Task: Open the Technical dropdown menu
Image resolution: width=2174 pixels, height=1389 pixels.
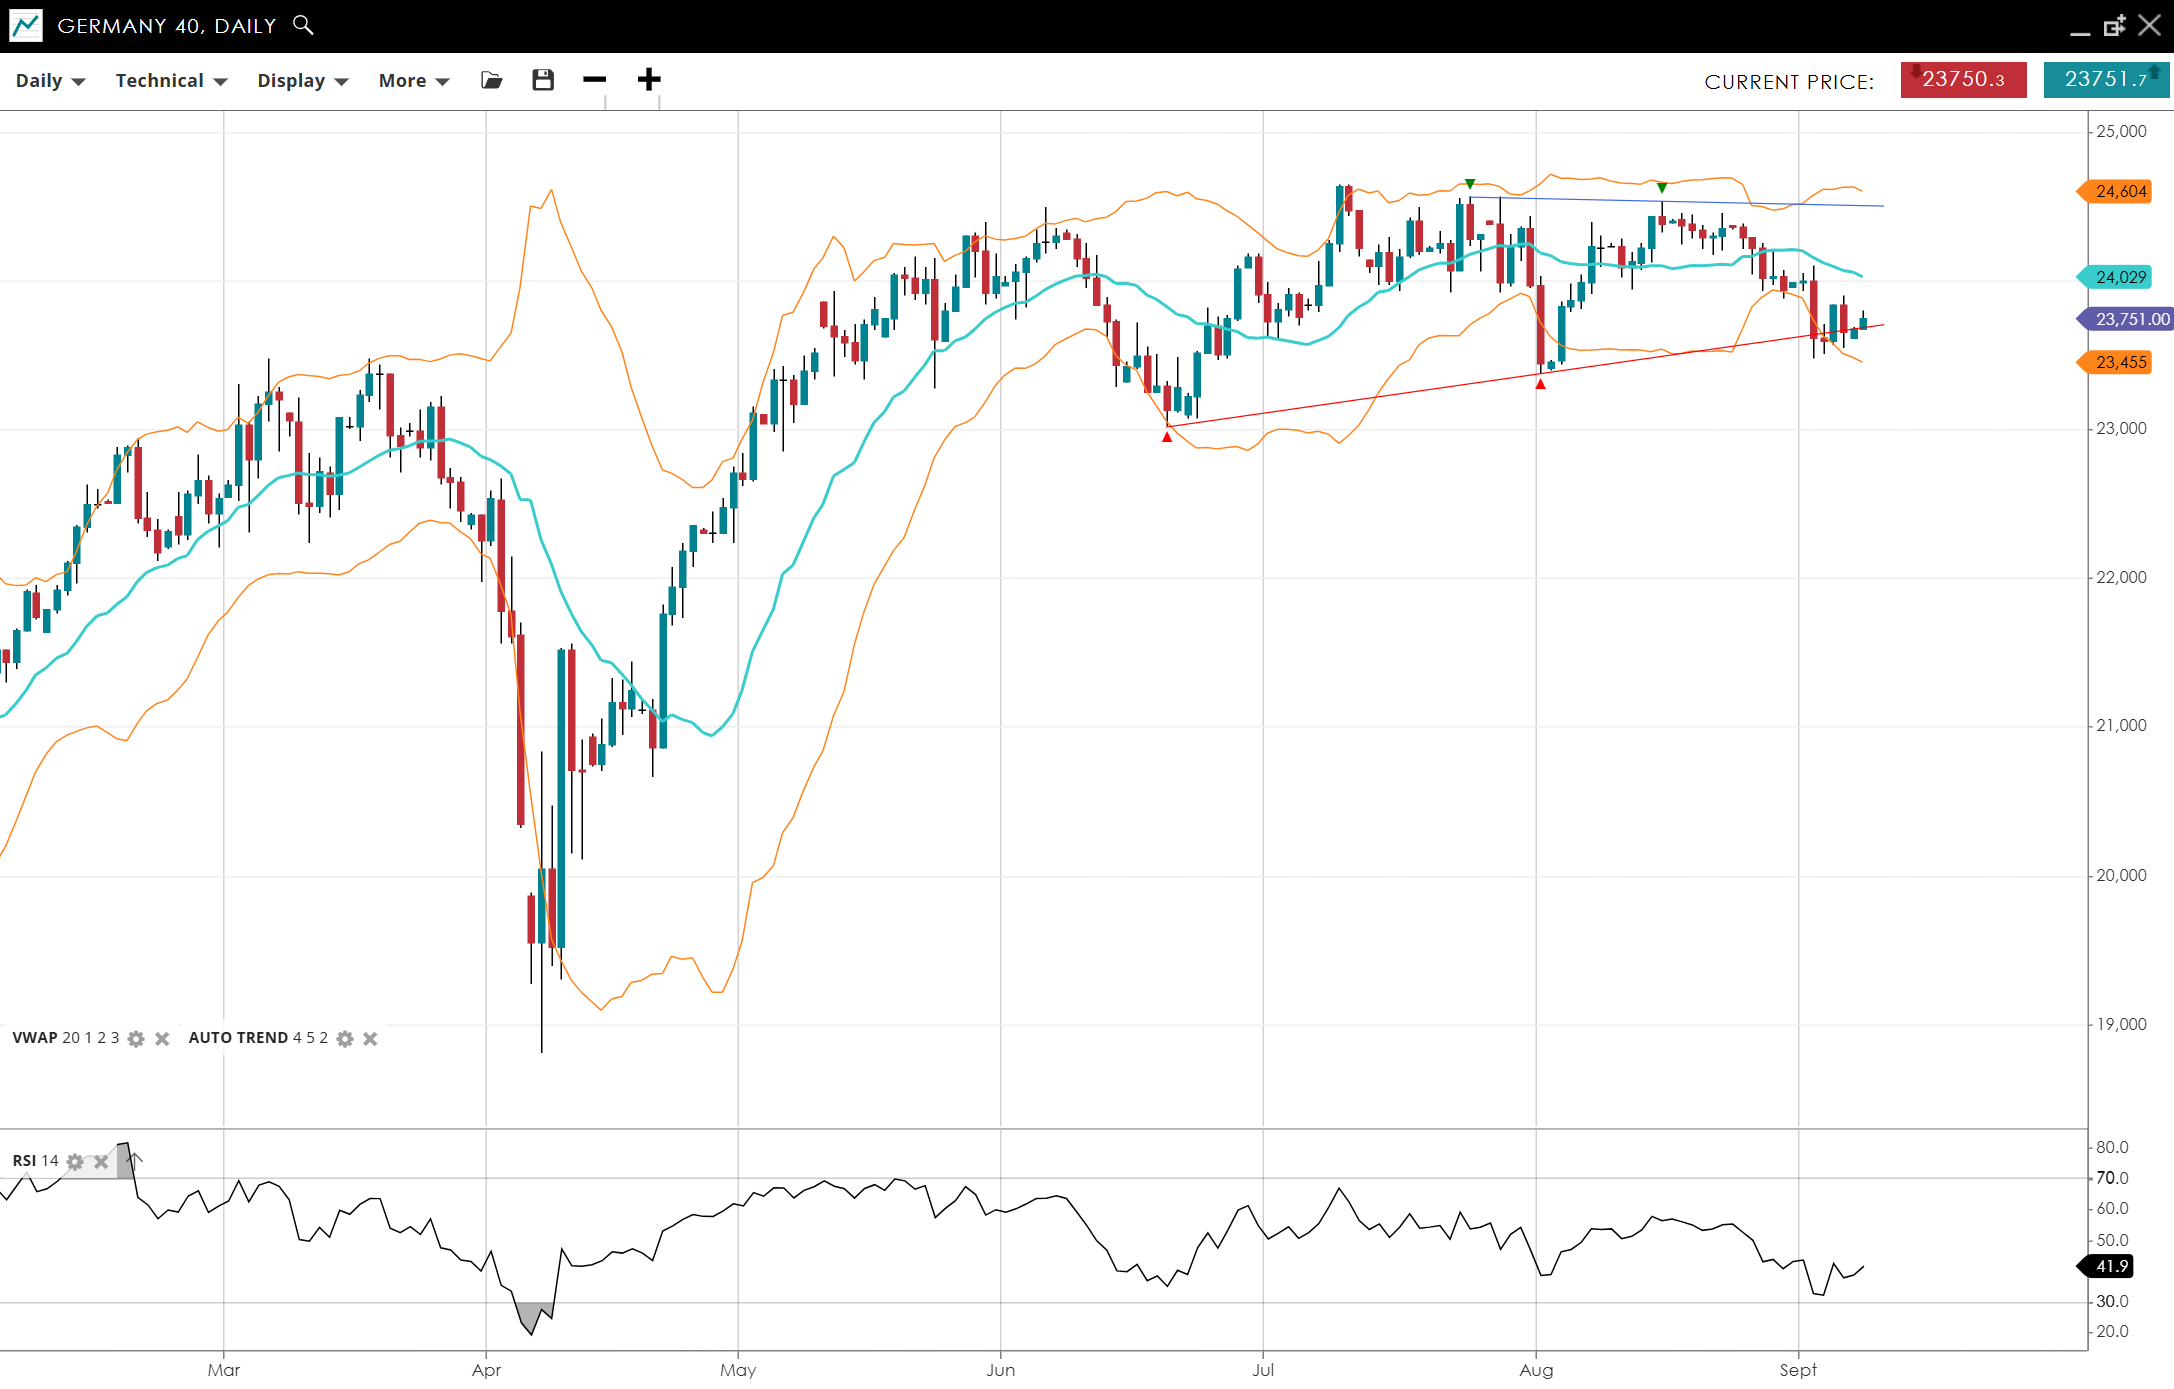Action: coord(171,81)
